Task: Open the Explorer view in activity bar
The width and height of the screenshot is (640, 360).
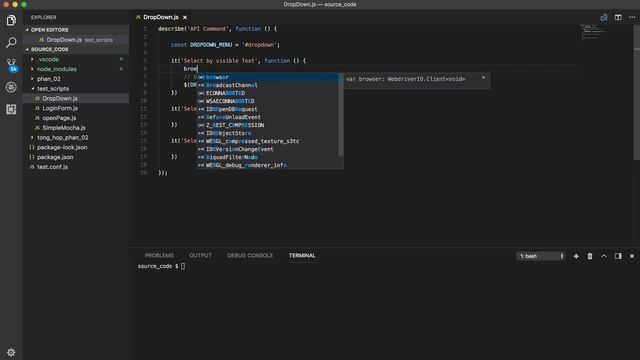Action: [x=11, y=20]
